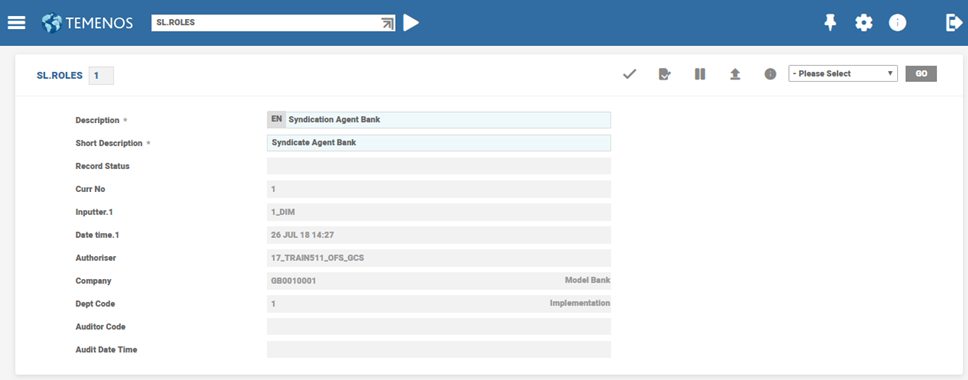This screenshot has width=968, height=380.
Task: Edit the Description field Syndication Agent Bank
Action: coord(448,120)
